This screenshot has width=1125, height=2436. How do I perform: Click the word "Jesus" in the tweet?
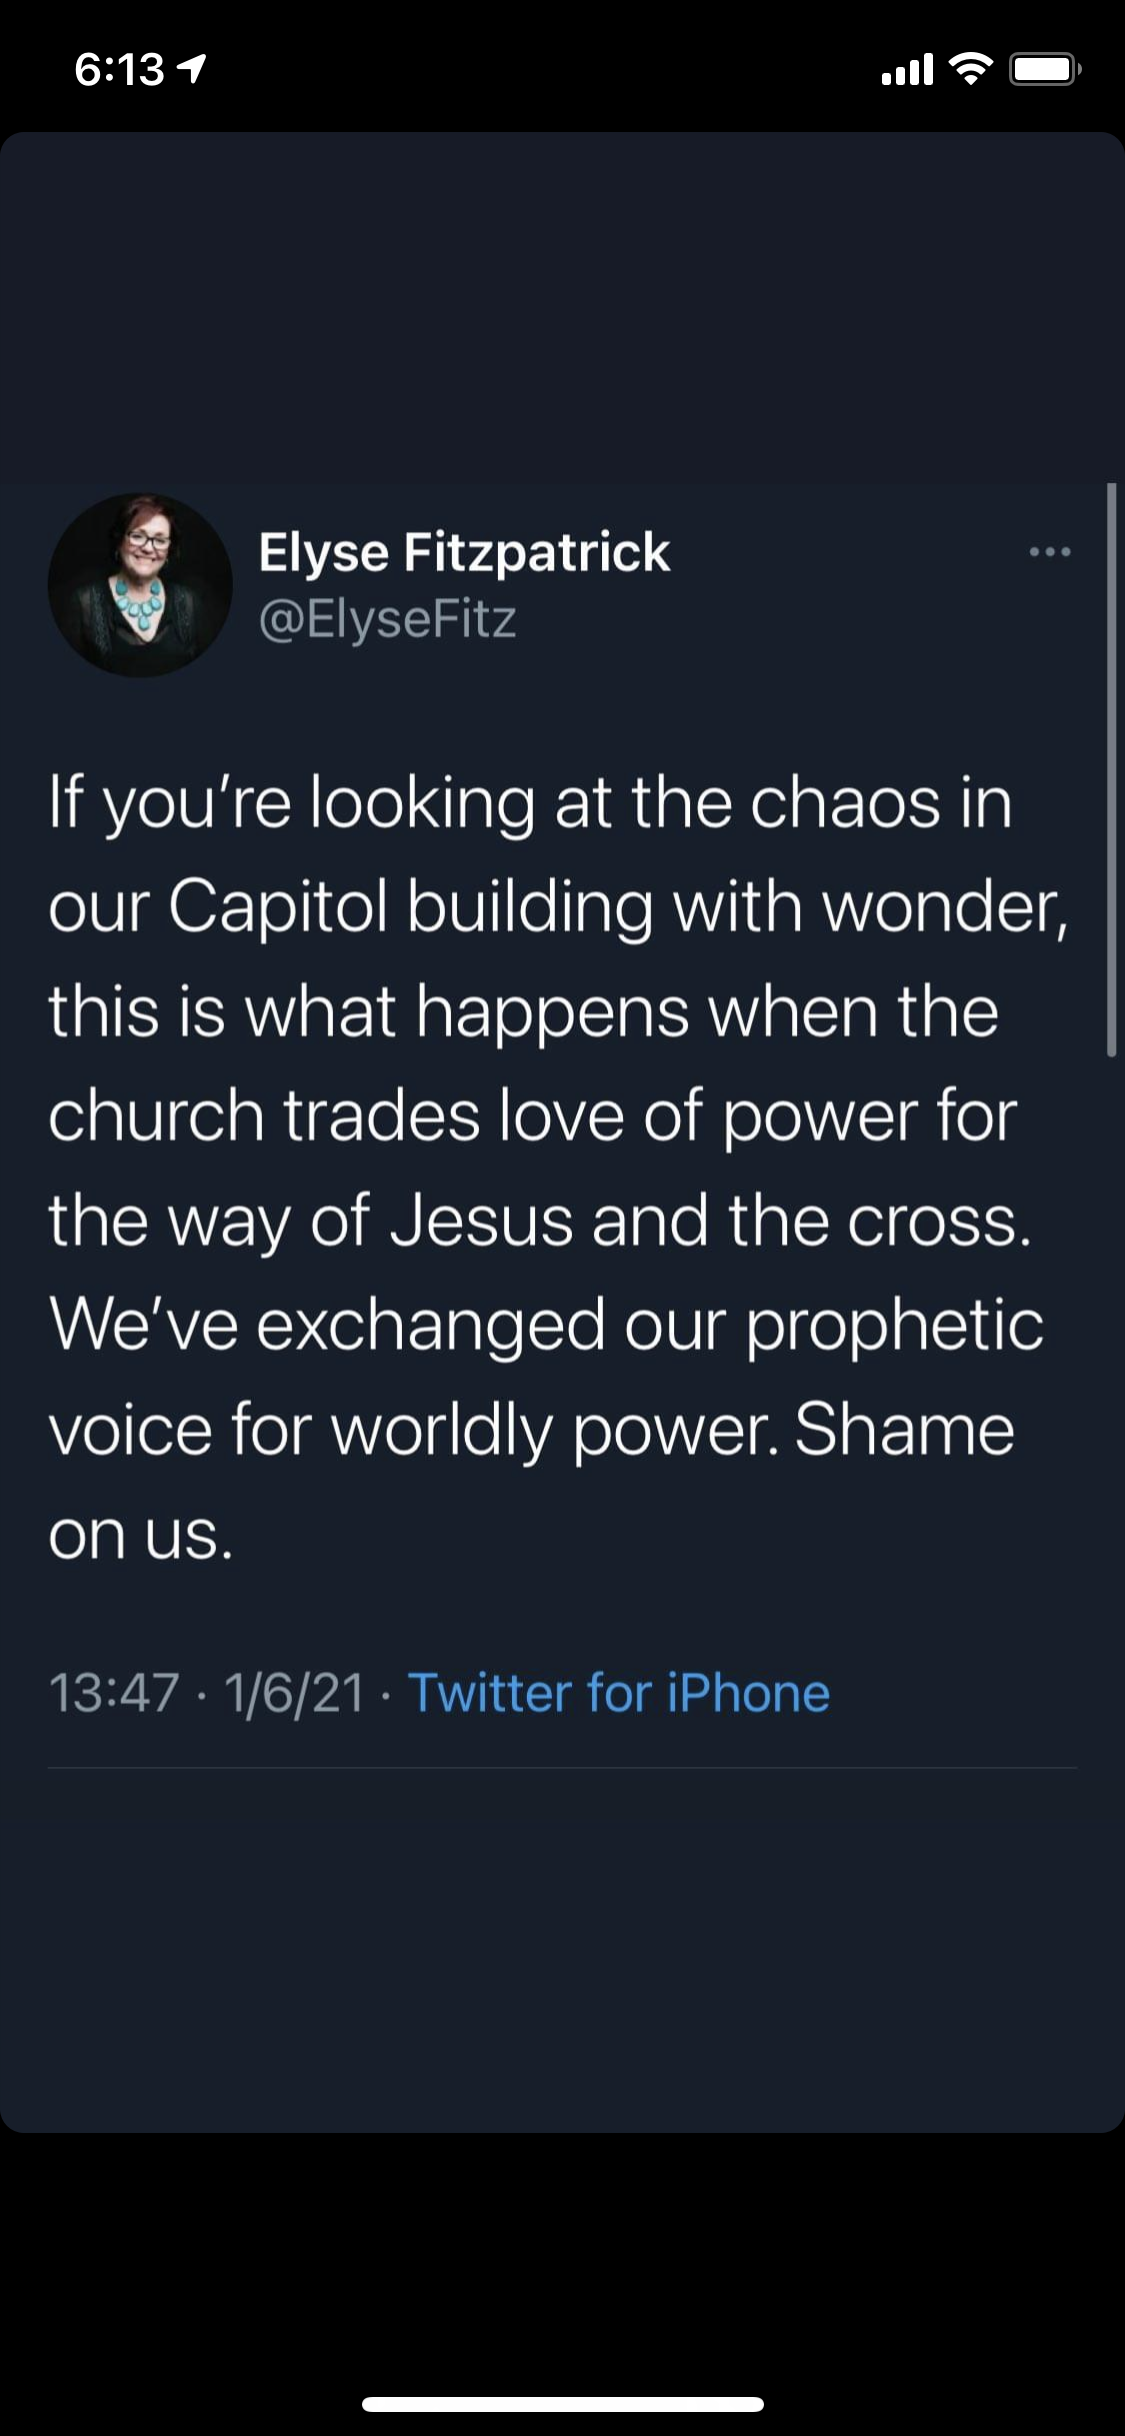[x=481, y=1220]
